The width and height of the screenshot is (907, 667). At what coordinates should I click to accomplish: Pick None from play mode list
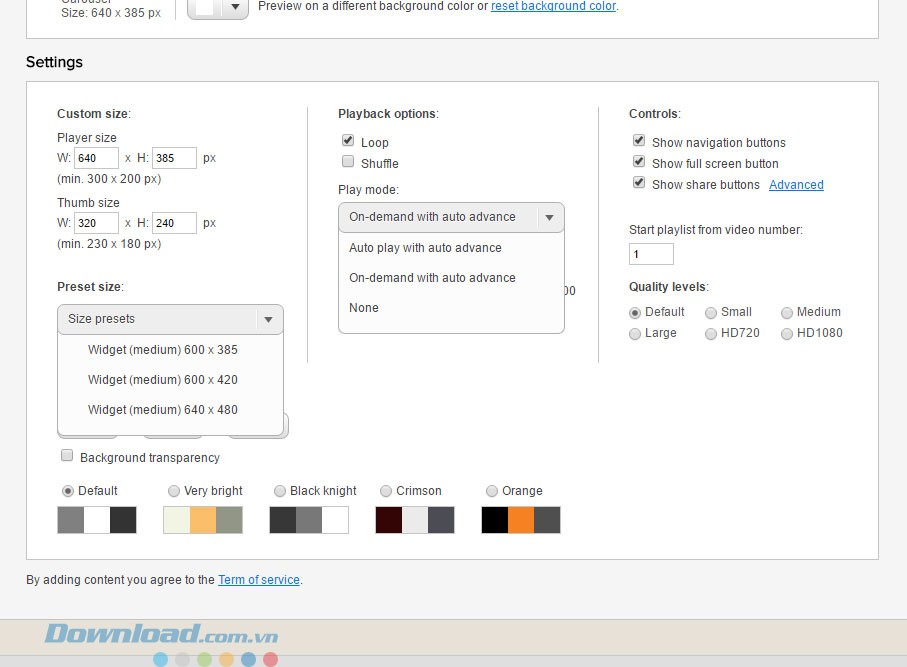tap(364, 308)
